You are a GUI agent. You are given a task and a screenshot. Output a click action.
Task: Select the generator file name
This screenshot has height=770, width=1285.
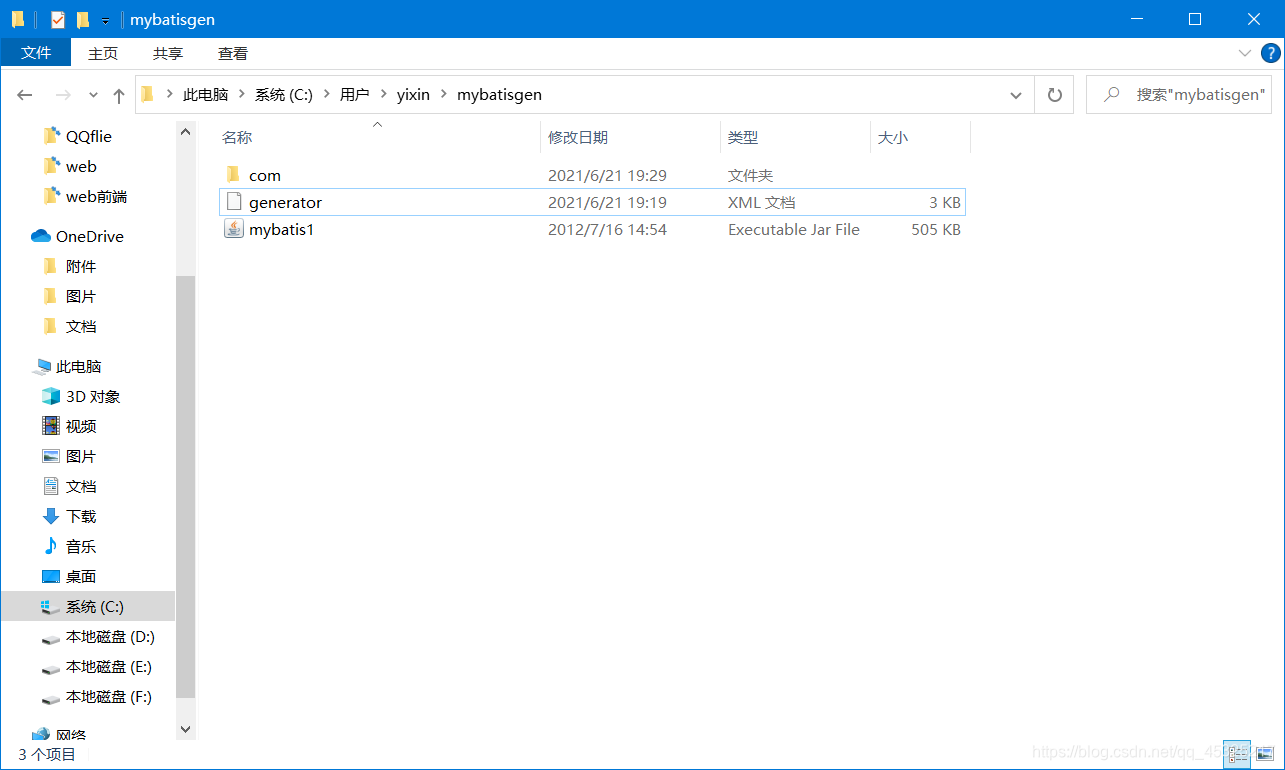click(x=285, y=202)
